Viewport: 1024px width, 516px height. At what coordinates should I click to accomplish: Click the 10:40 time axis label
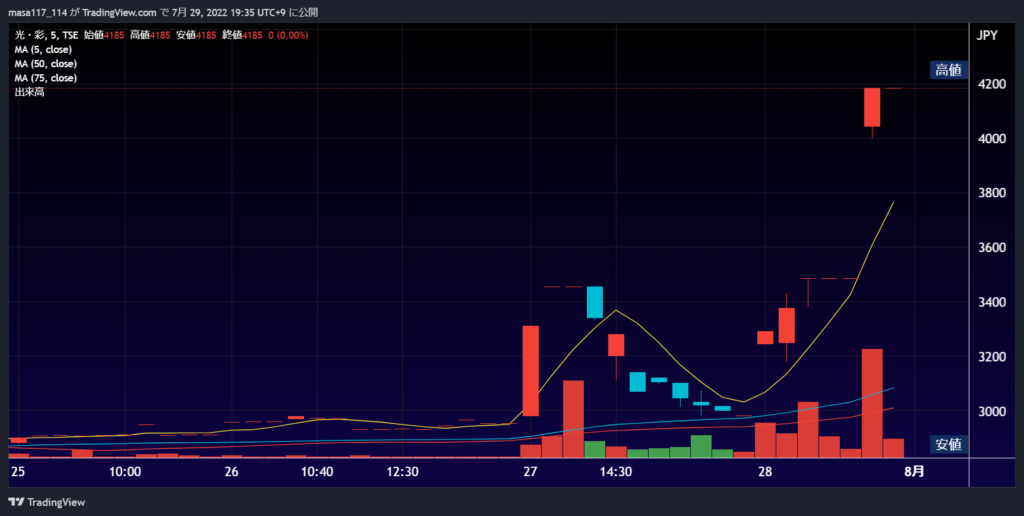pyautogui.click(x=317, y=472)
